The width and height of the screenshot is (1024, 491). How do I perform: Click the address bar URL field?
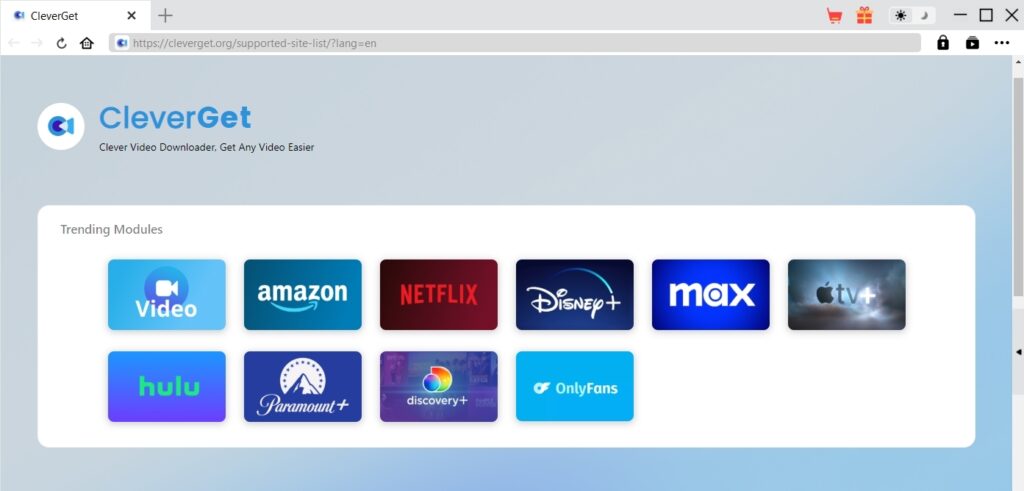coord(515,43)
